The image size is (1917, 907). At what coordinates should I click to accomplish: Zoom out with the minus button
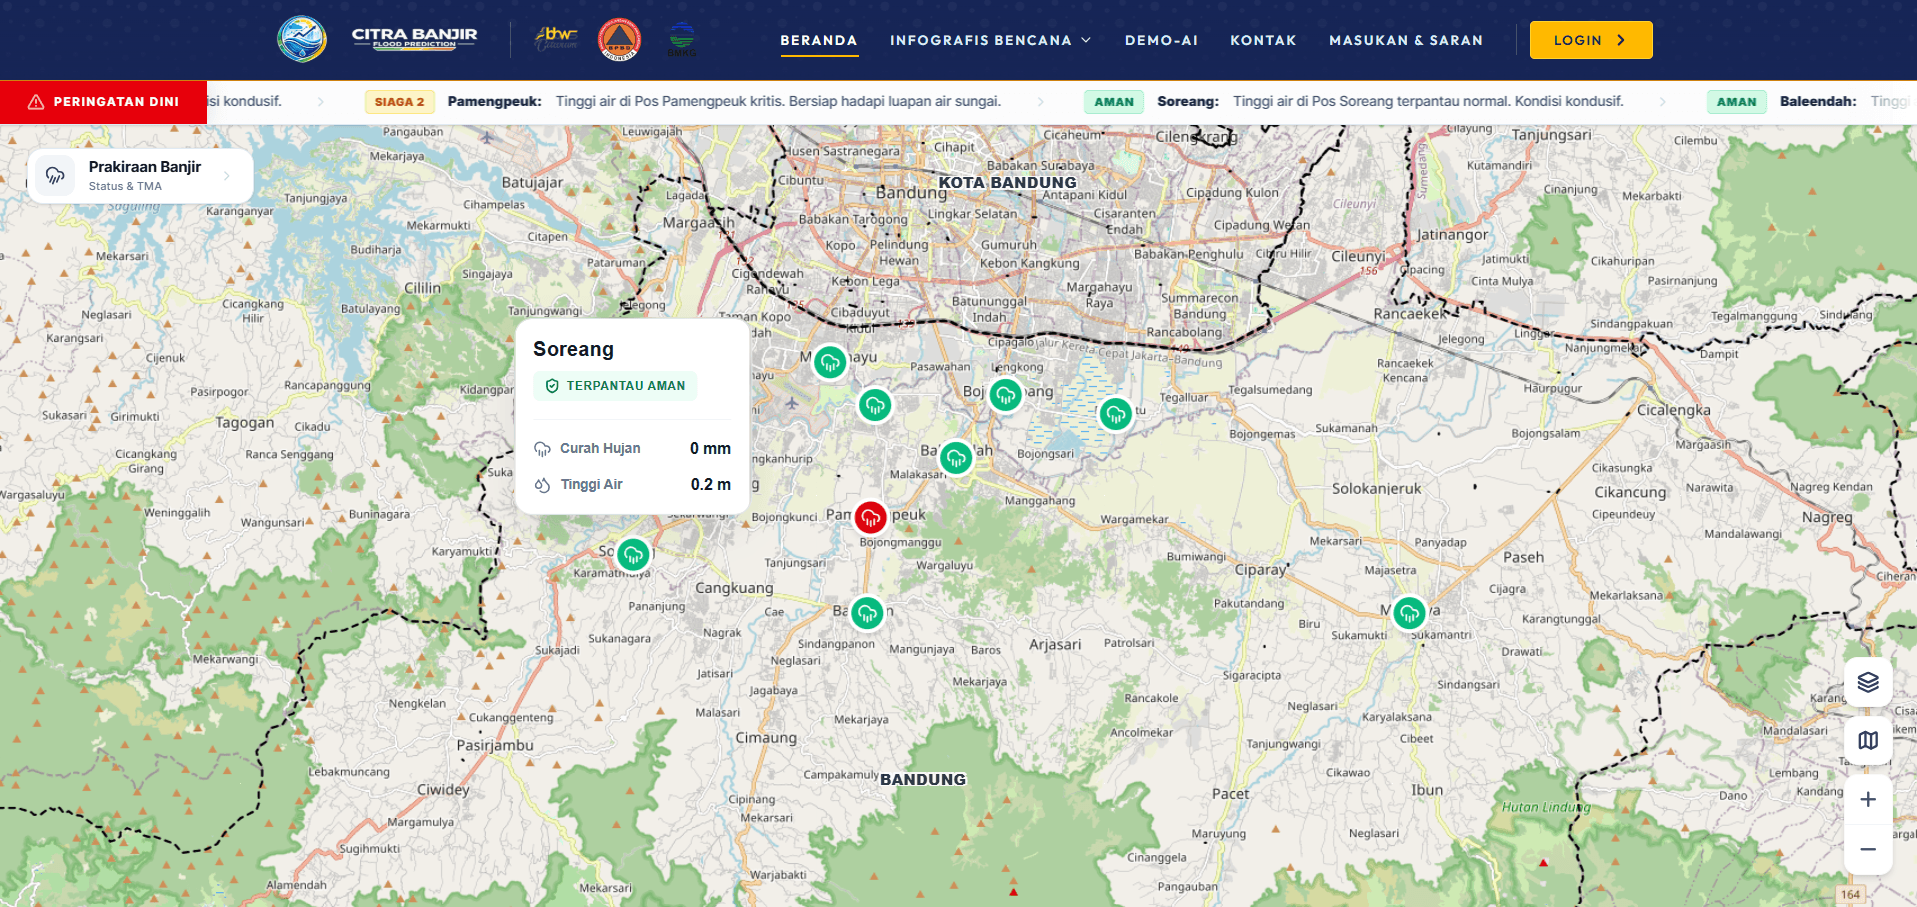pos(1868,850)
